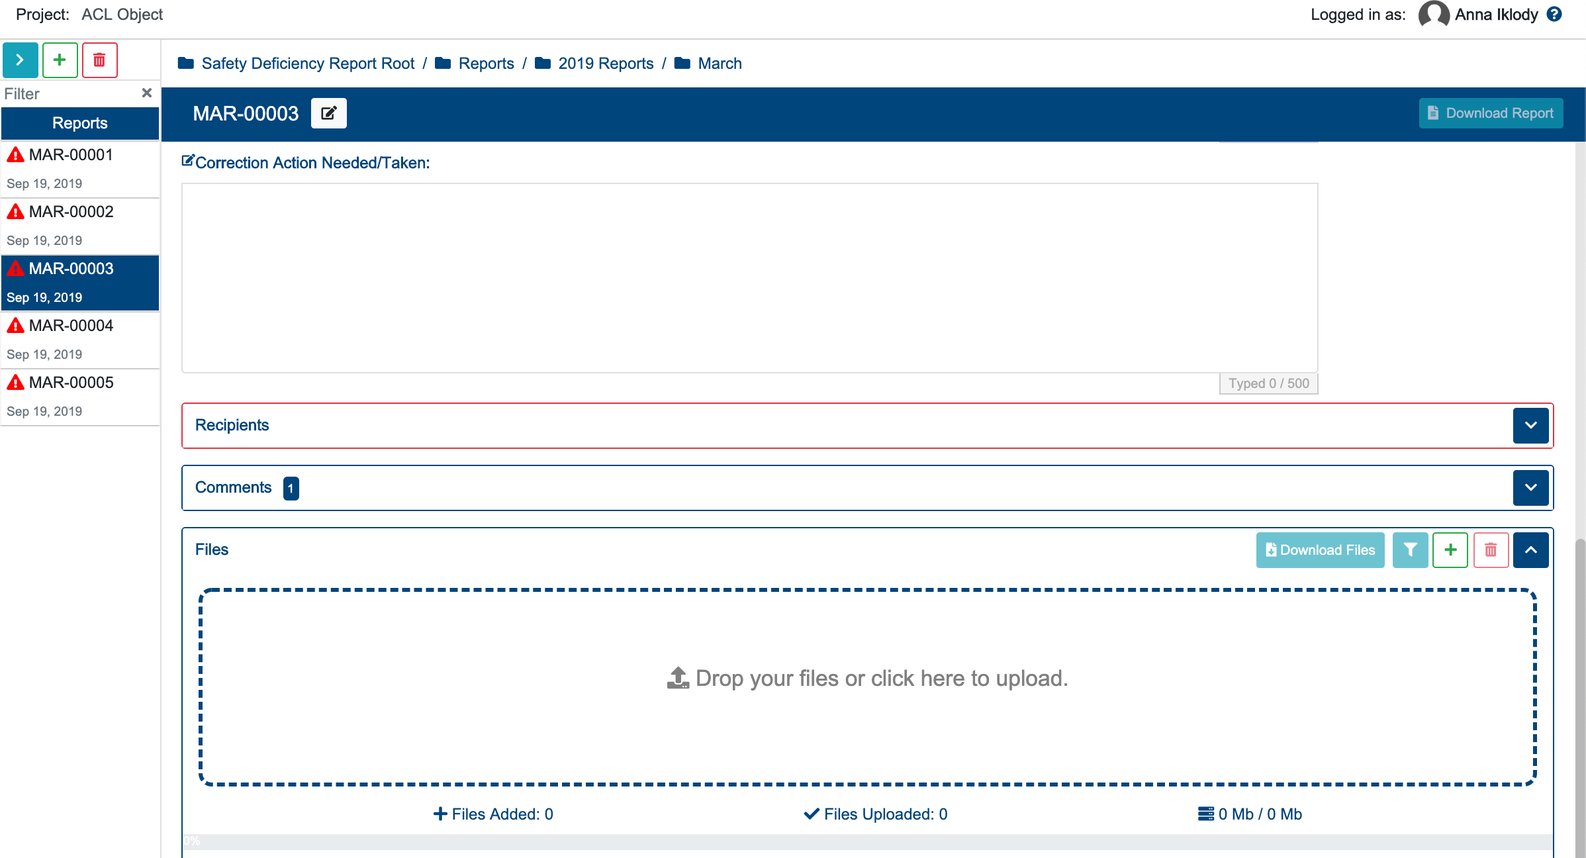
Task: Click the page vertical scrollbar
Action: click(1580, 698)
